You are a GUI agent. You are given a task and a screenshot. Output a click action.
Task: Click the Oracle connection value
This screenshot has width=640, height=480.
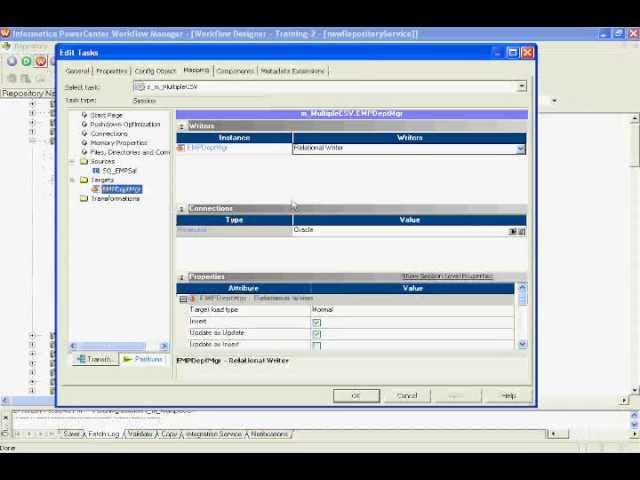pyautogui.click(x=303, y=230)
